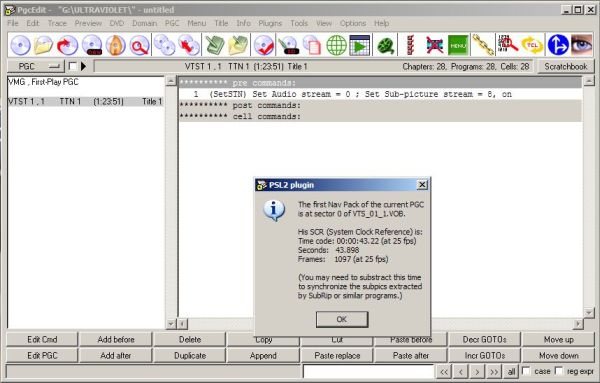This screenshot has height=383, width=600.
Task: Click the disc with copy pages icon
Action: tap(312, 45)
